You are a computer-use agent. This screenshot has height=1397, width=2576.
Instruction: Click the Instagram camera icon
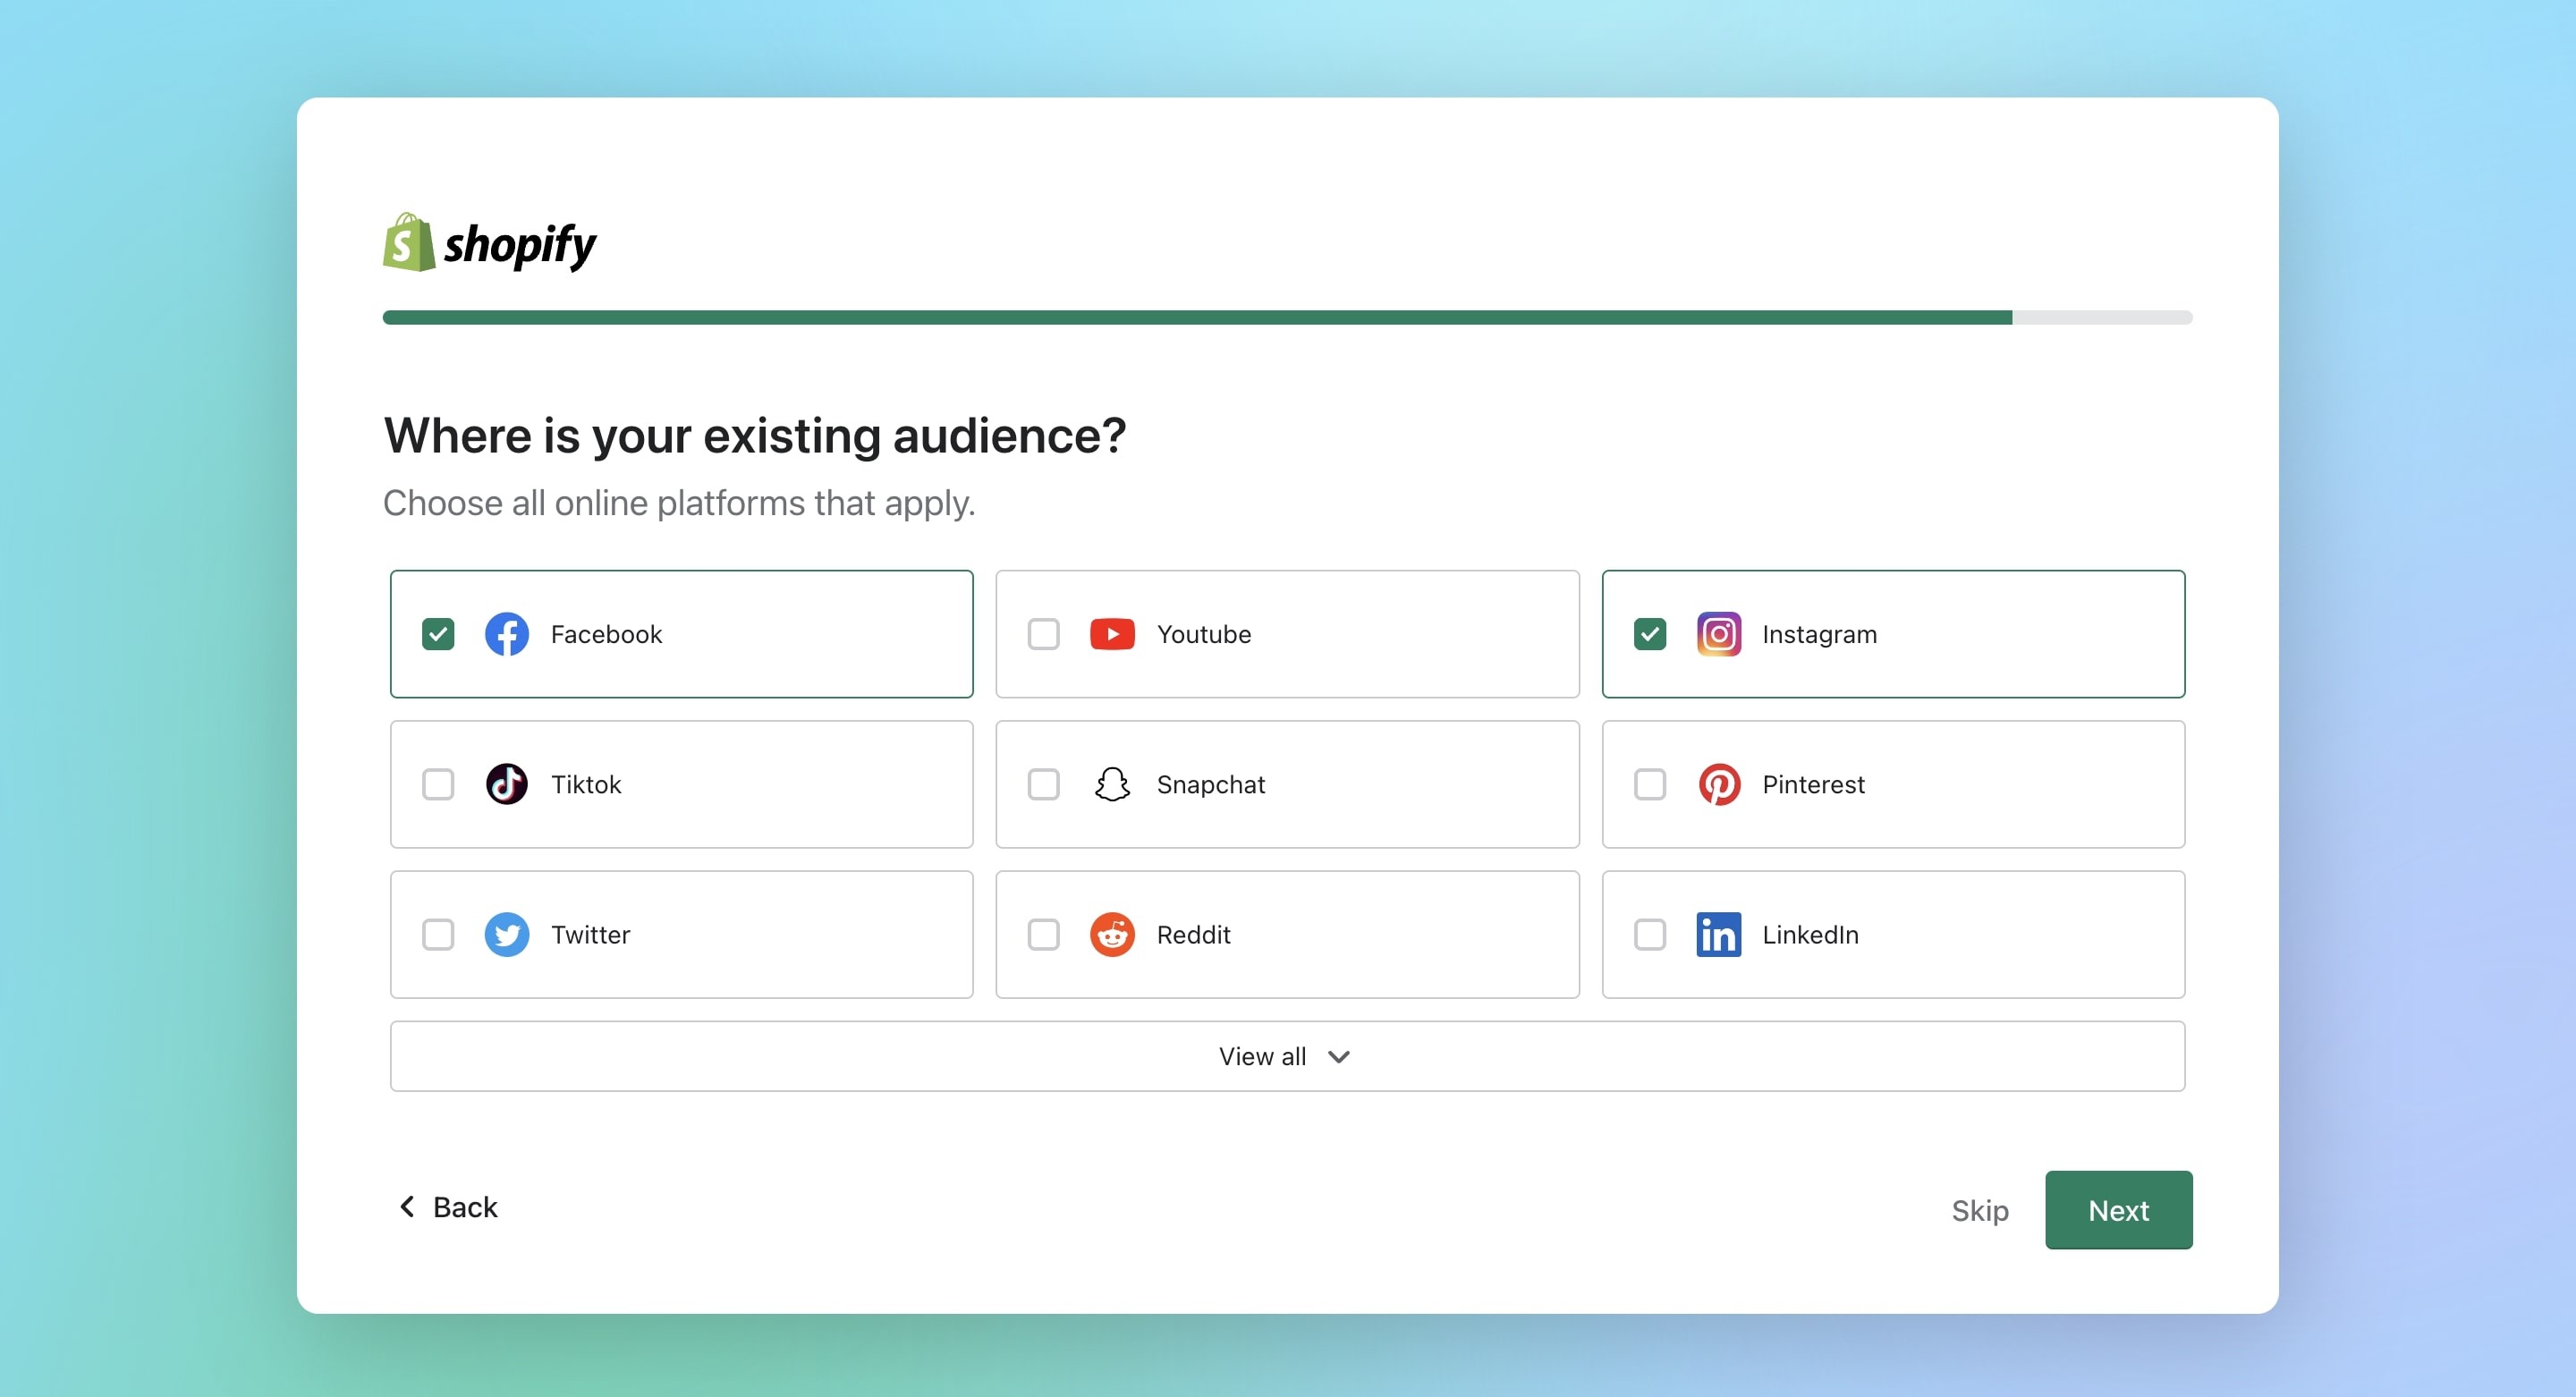(x=1718, y=634)
